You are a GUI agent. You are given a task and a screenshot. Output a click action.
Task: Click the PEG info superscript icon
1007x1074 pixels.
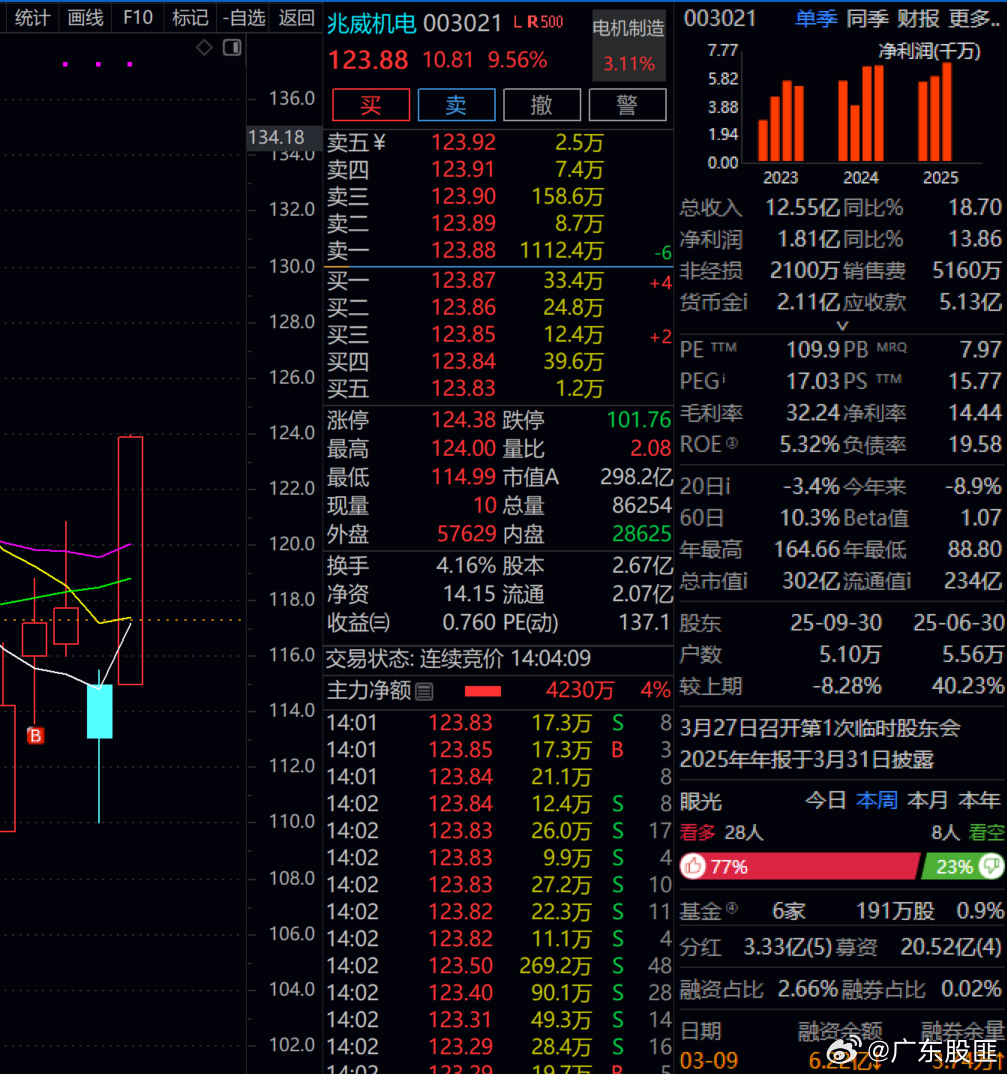[724, 376]
